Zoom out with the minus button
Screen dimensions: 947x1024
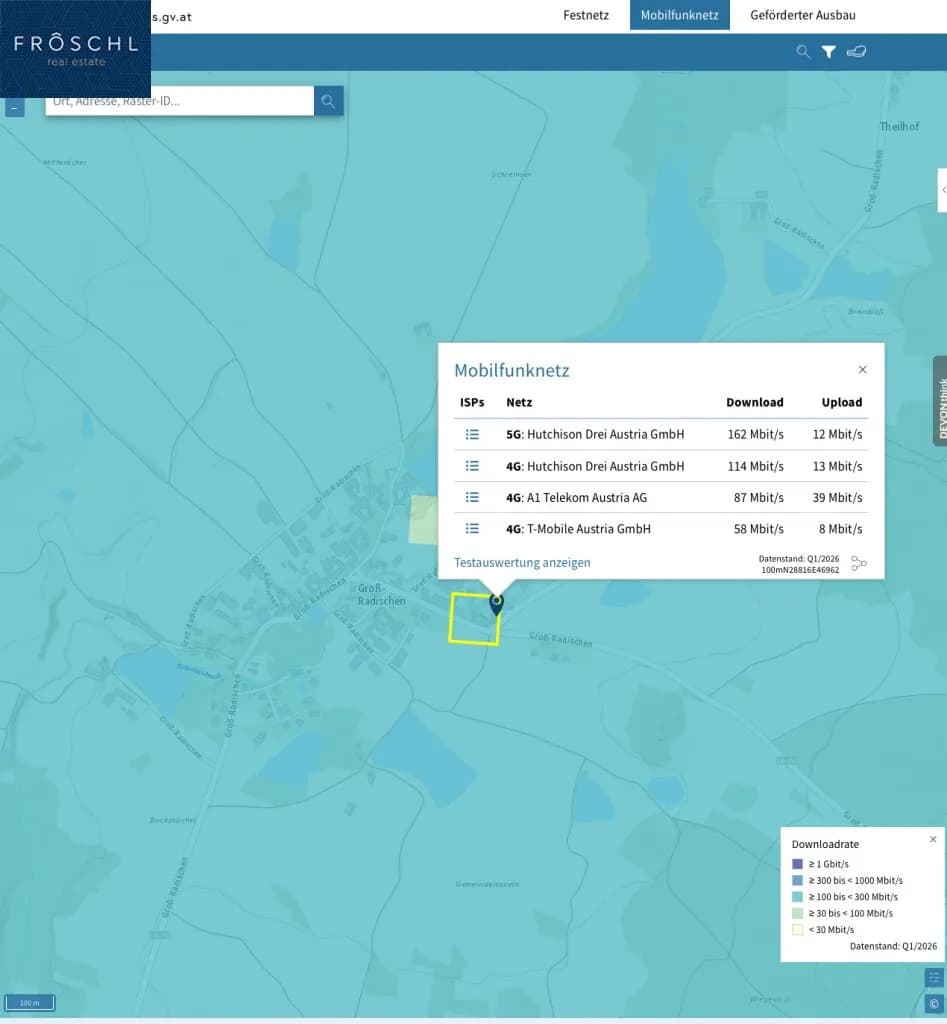pos(14,107)
